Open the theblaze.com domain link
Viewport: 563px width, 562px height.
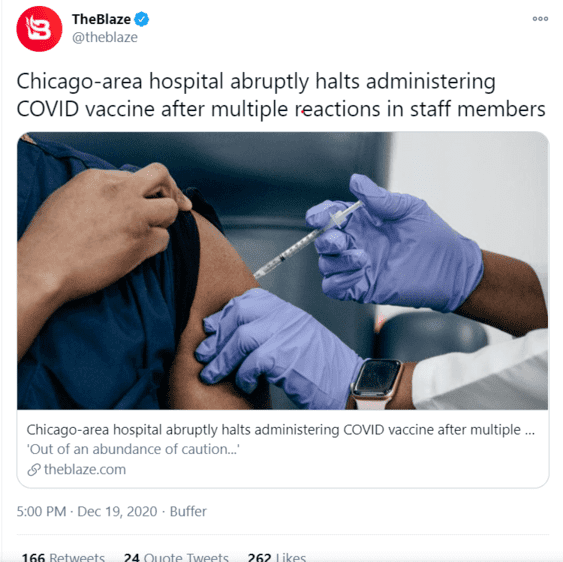coord(85,470)
